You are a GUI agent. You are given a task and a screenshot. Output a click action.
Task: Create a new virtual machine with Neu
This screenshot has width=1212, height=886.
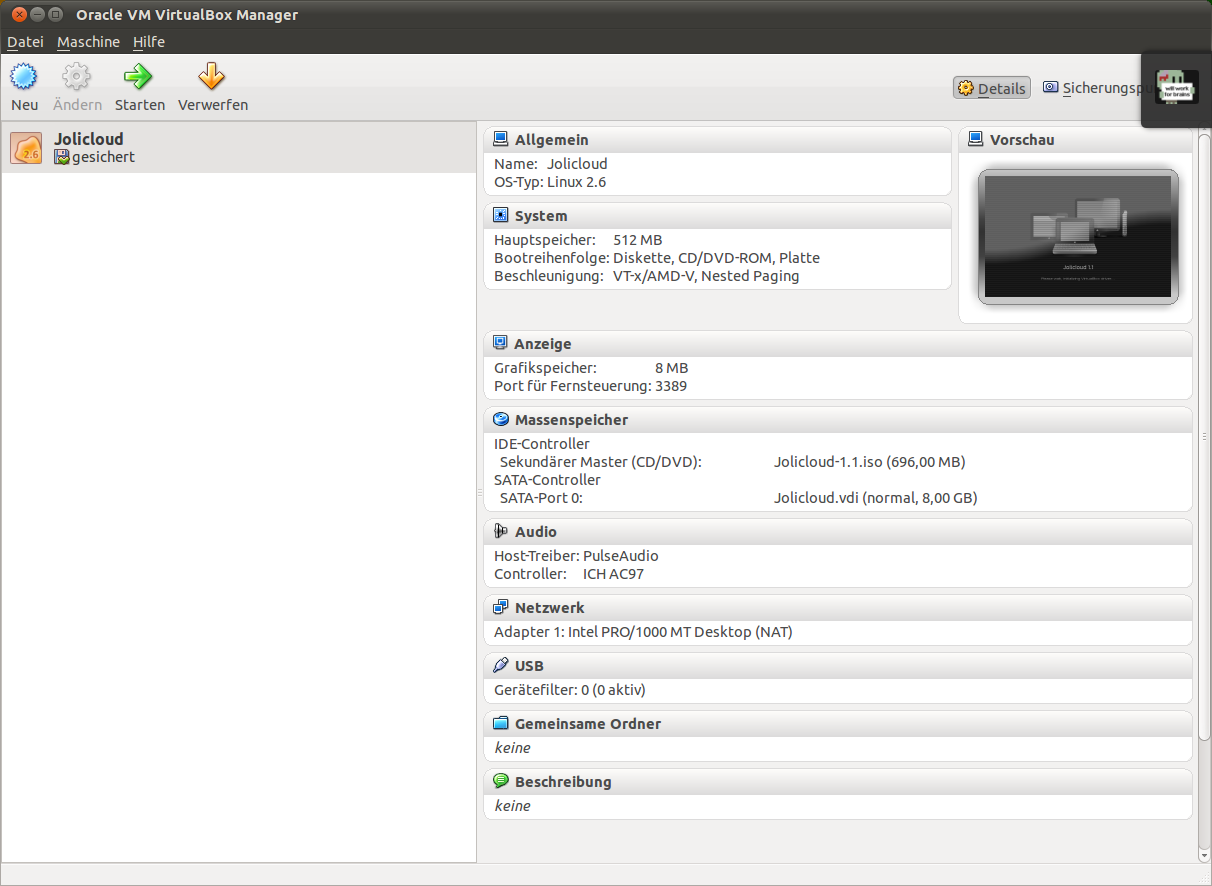[23, 86]
